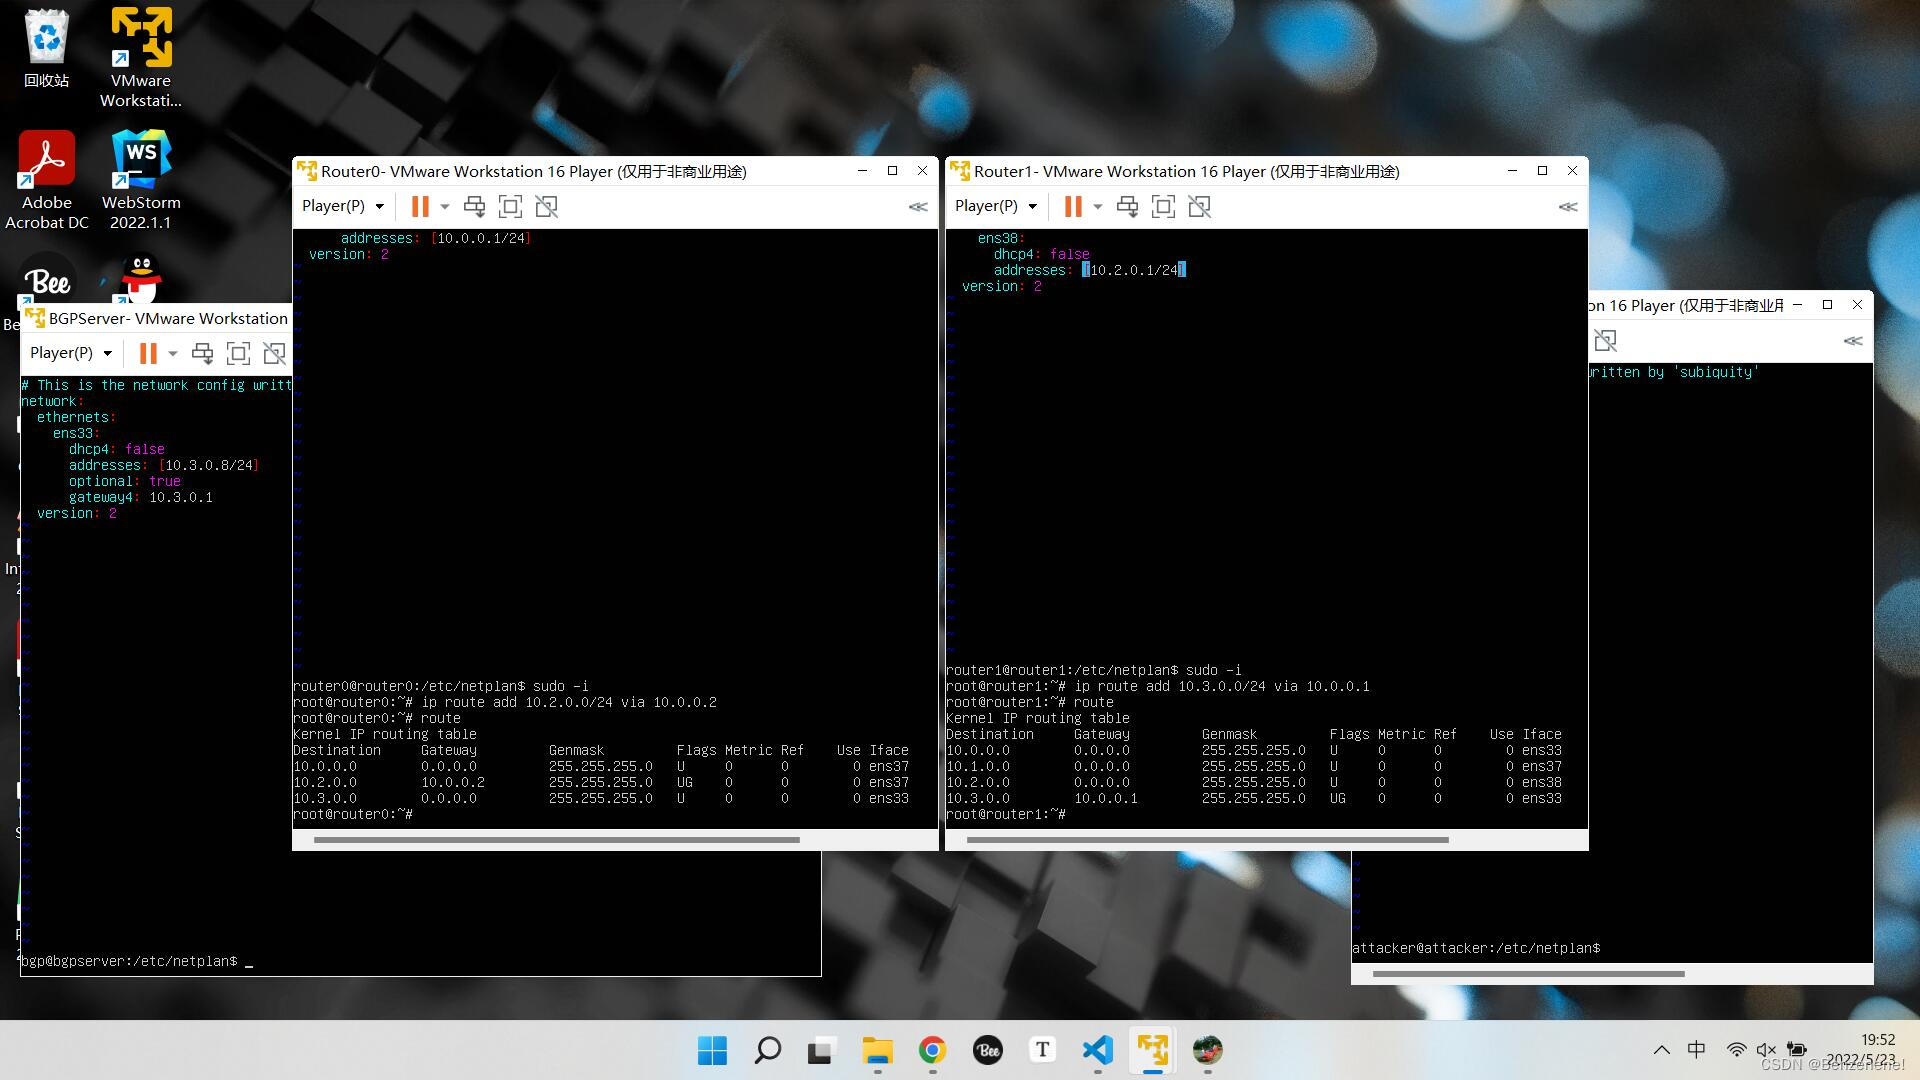The image size is (1920, 1080).
Task: Pause the BGPServer virtual machine
Action: tap(148, 353)
